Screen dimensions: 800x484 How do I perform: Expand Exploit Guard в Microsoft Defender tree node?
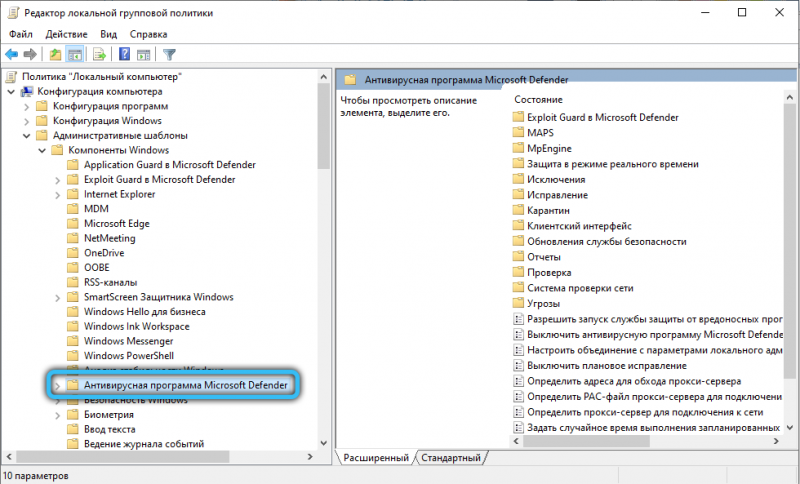(x=58, y=181)
